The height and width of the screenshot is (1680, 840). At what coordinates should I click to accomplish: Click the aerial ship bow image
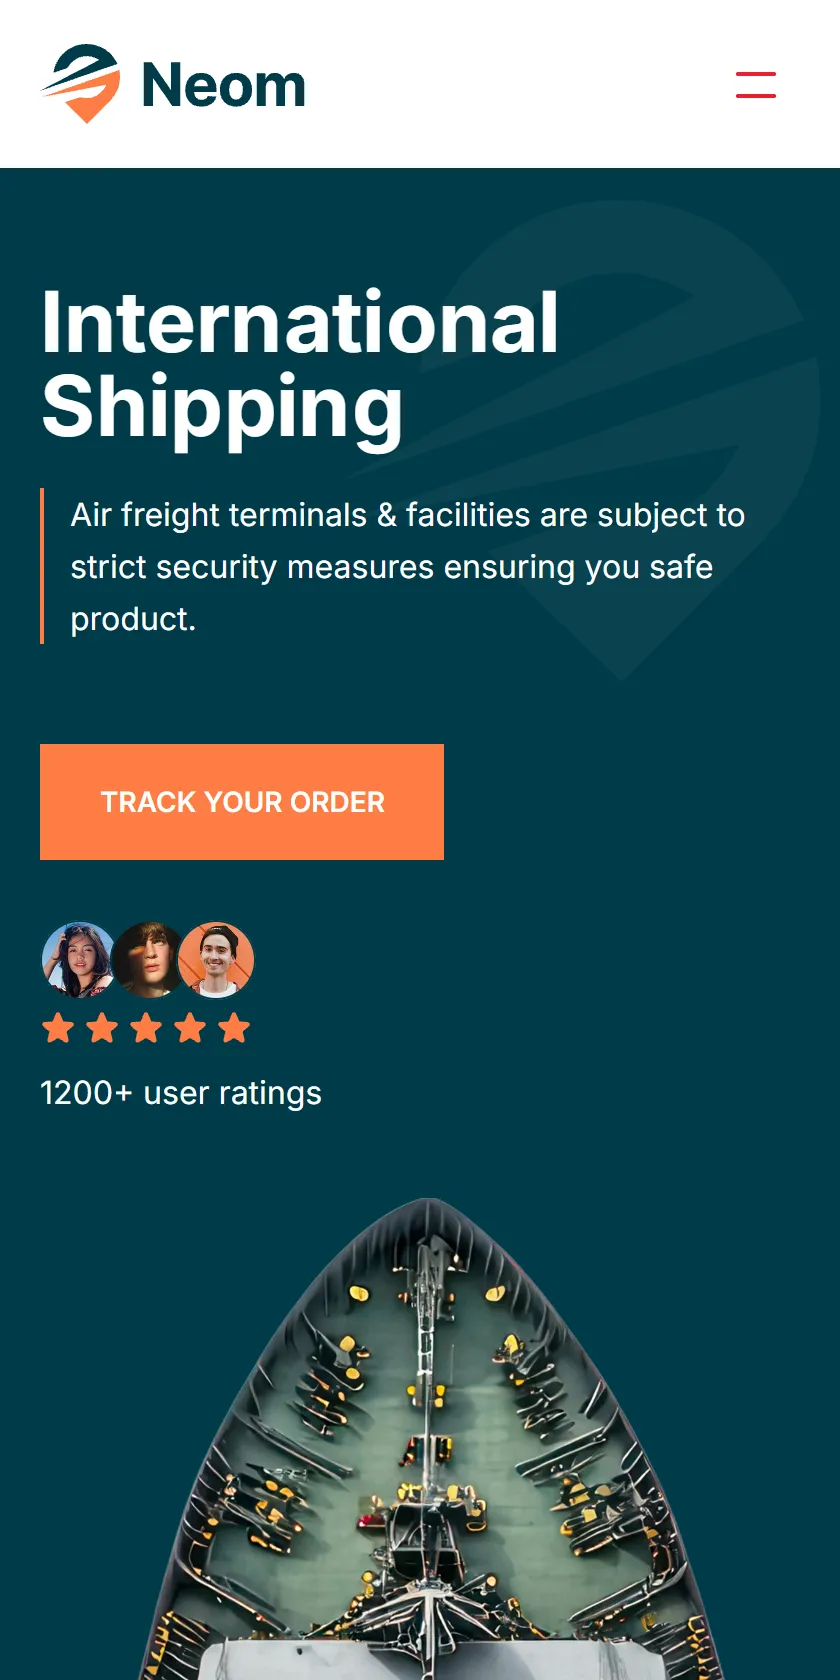(x=430, y=1439)
